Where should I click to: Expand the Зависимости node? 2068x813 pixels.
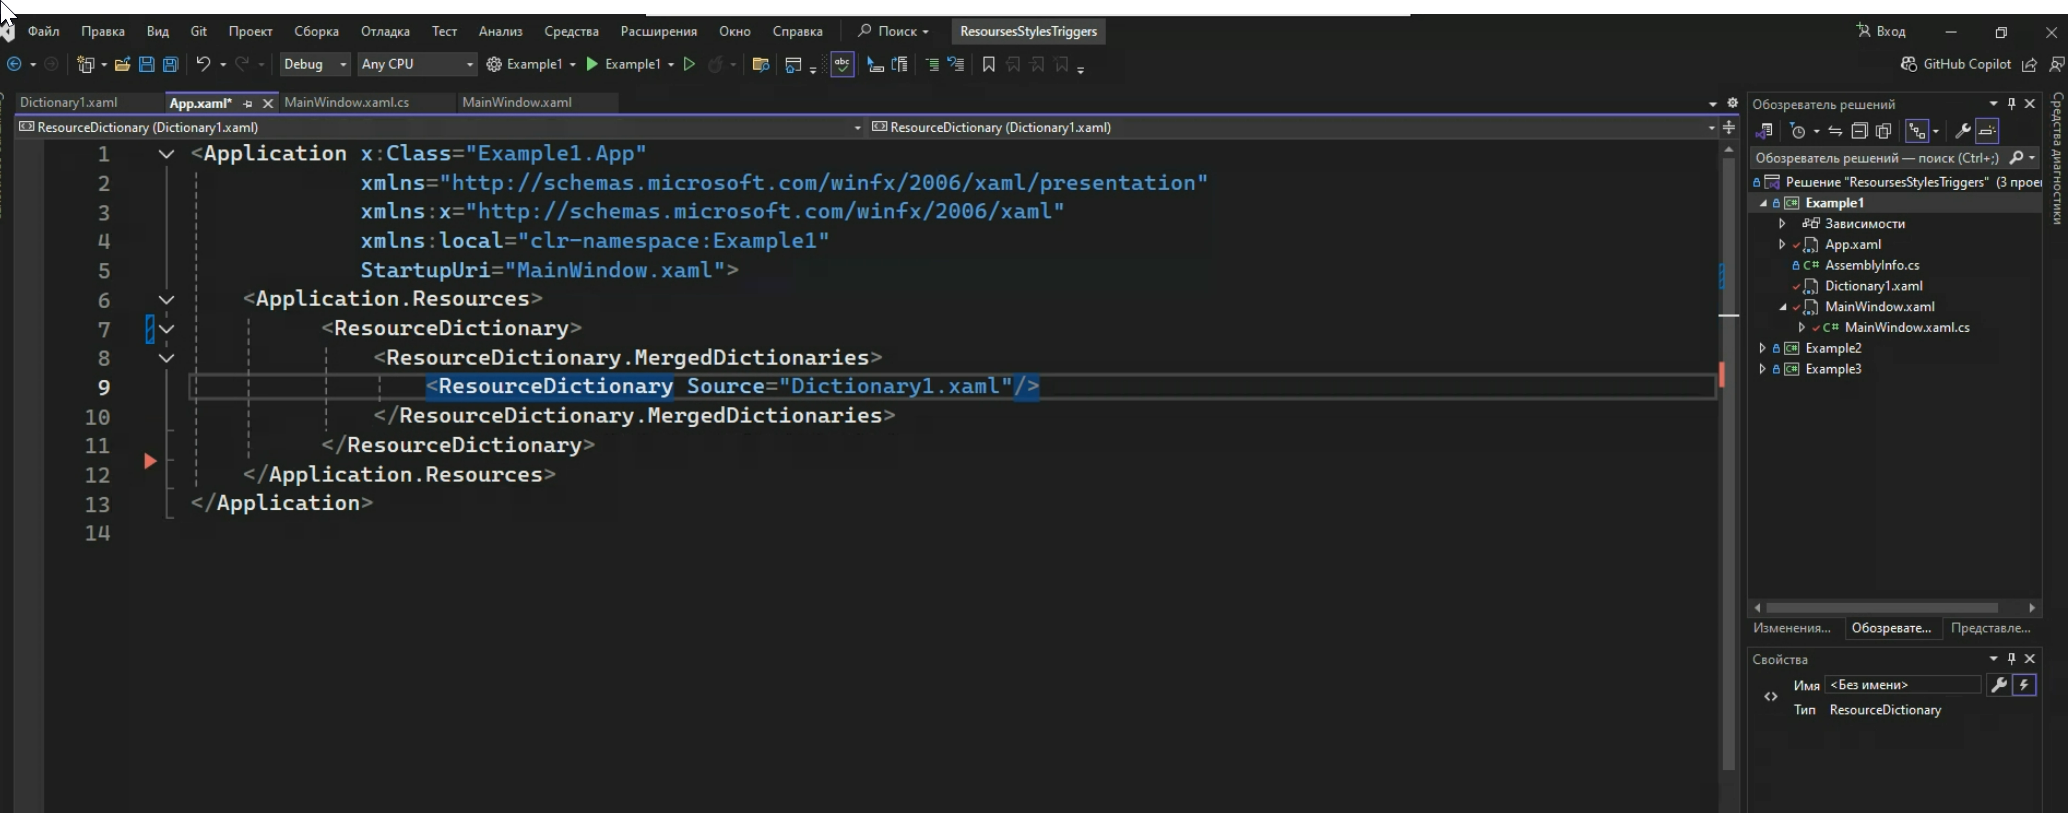click(1782, 224)
